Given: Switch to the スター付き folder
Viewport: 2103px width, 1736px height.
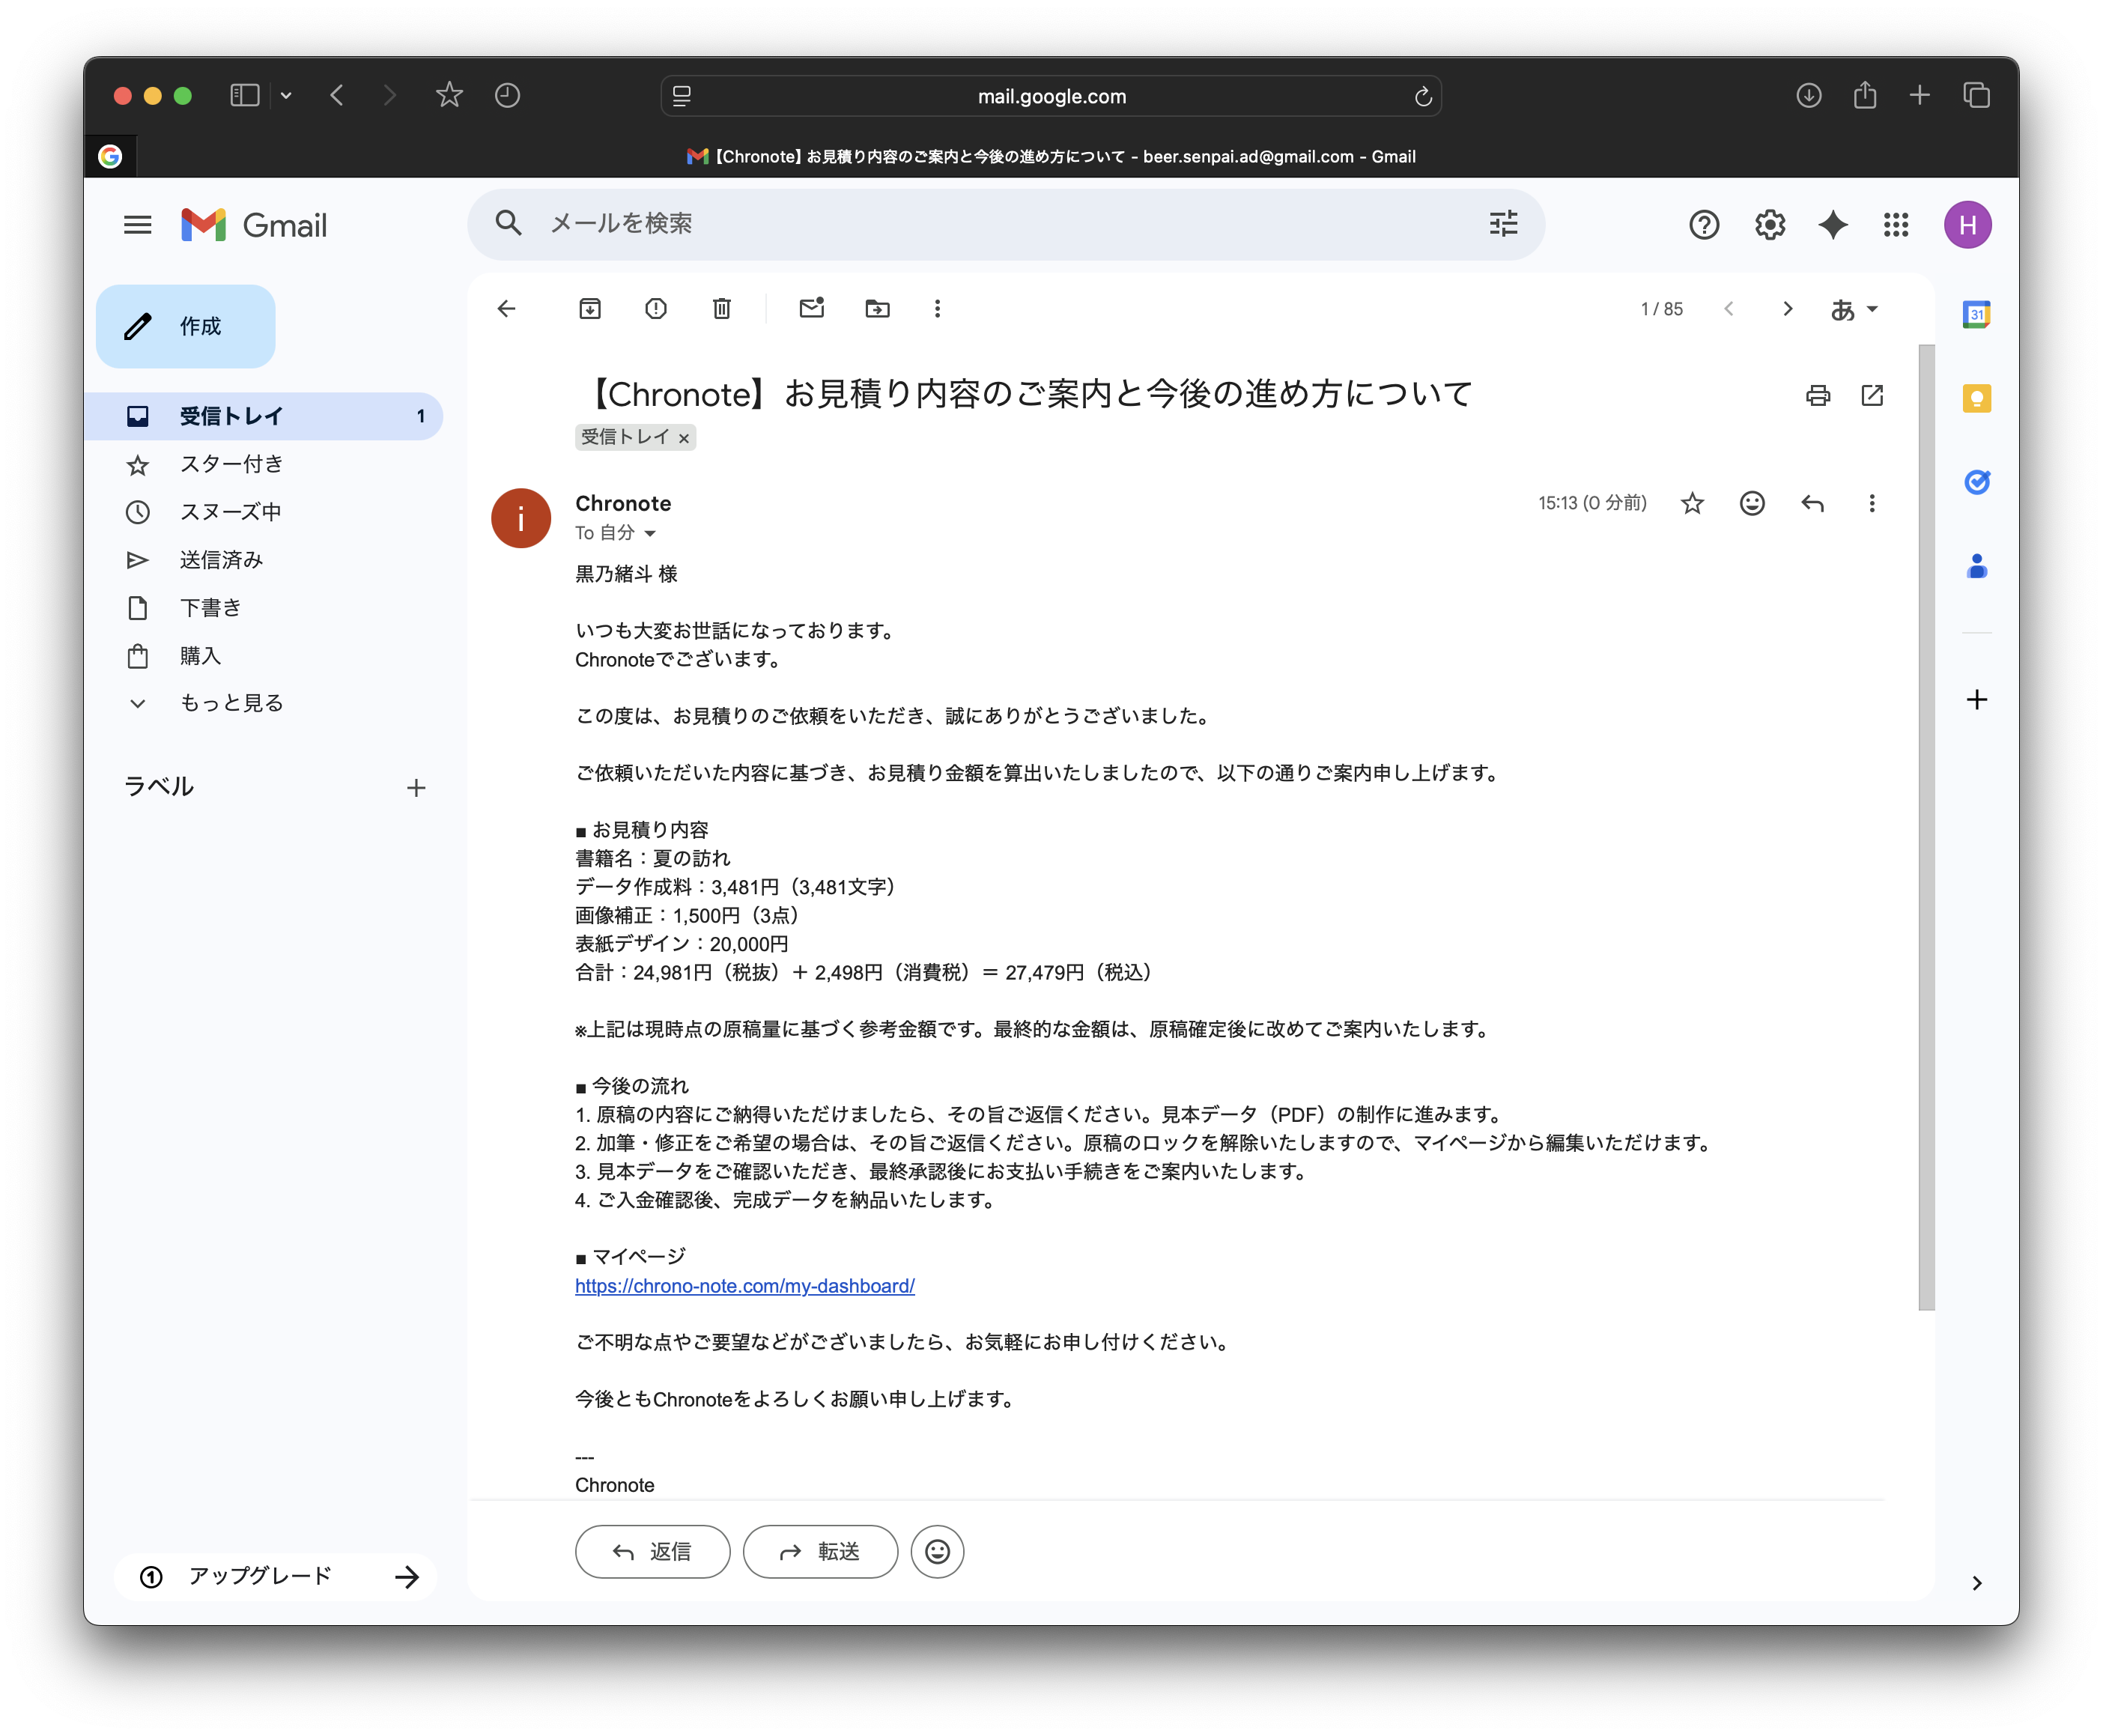Looking at the screenshot, I should (231, 464).
